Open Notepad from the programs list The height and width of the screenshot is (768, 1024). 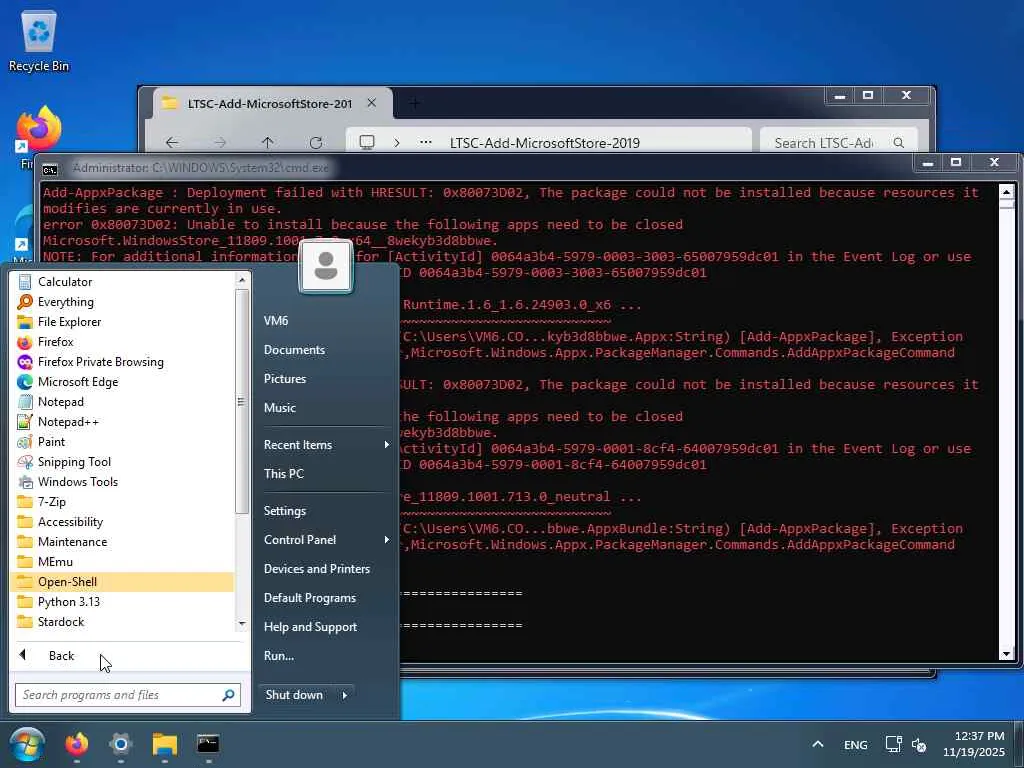[122, 402]
